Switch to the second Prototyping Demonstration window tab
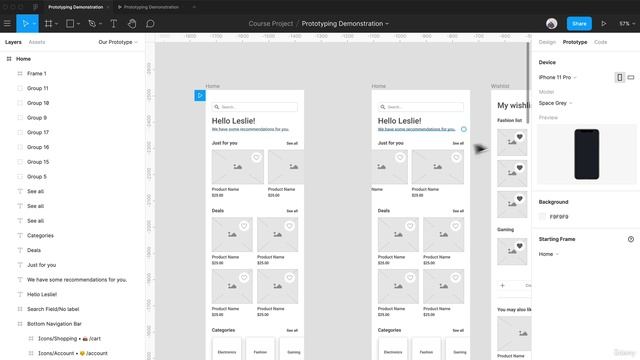 click(149, 7)
